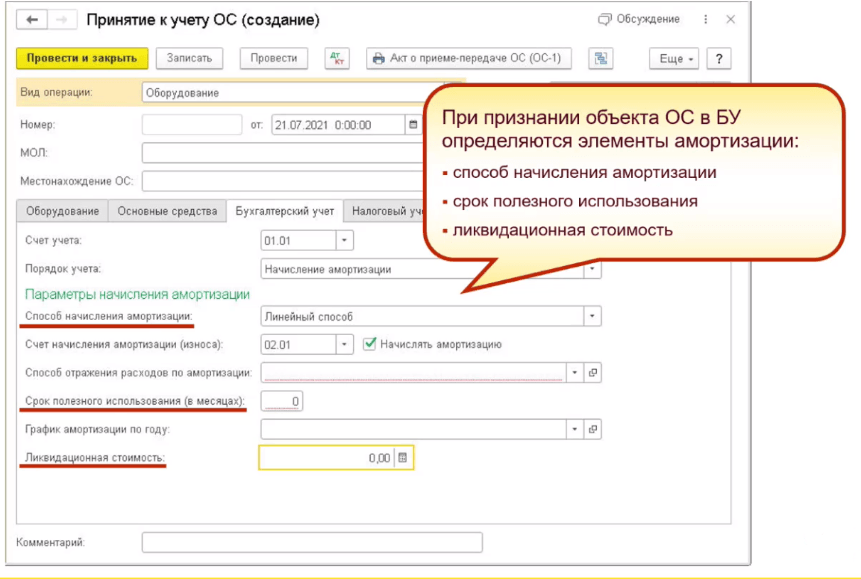Open selection icon for График амортизации
This screenshot has height=579, width=861.
[593, 429]
